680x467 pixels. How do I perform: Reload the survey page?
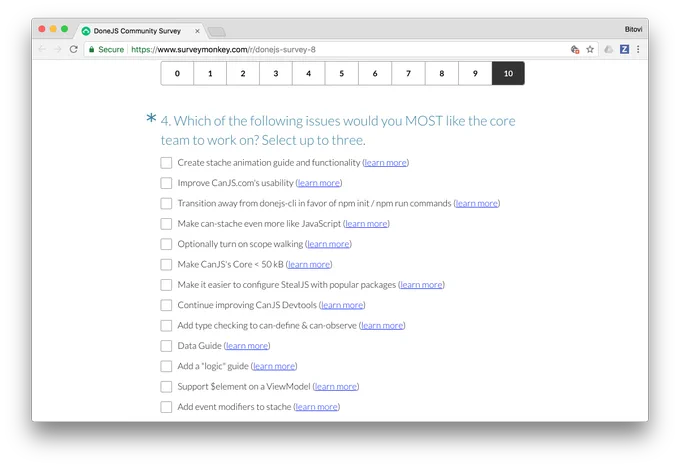click(74, 49)
